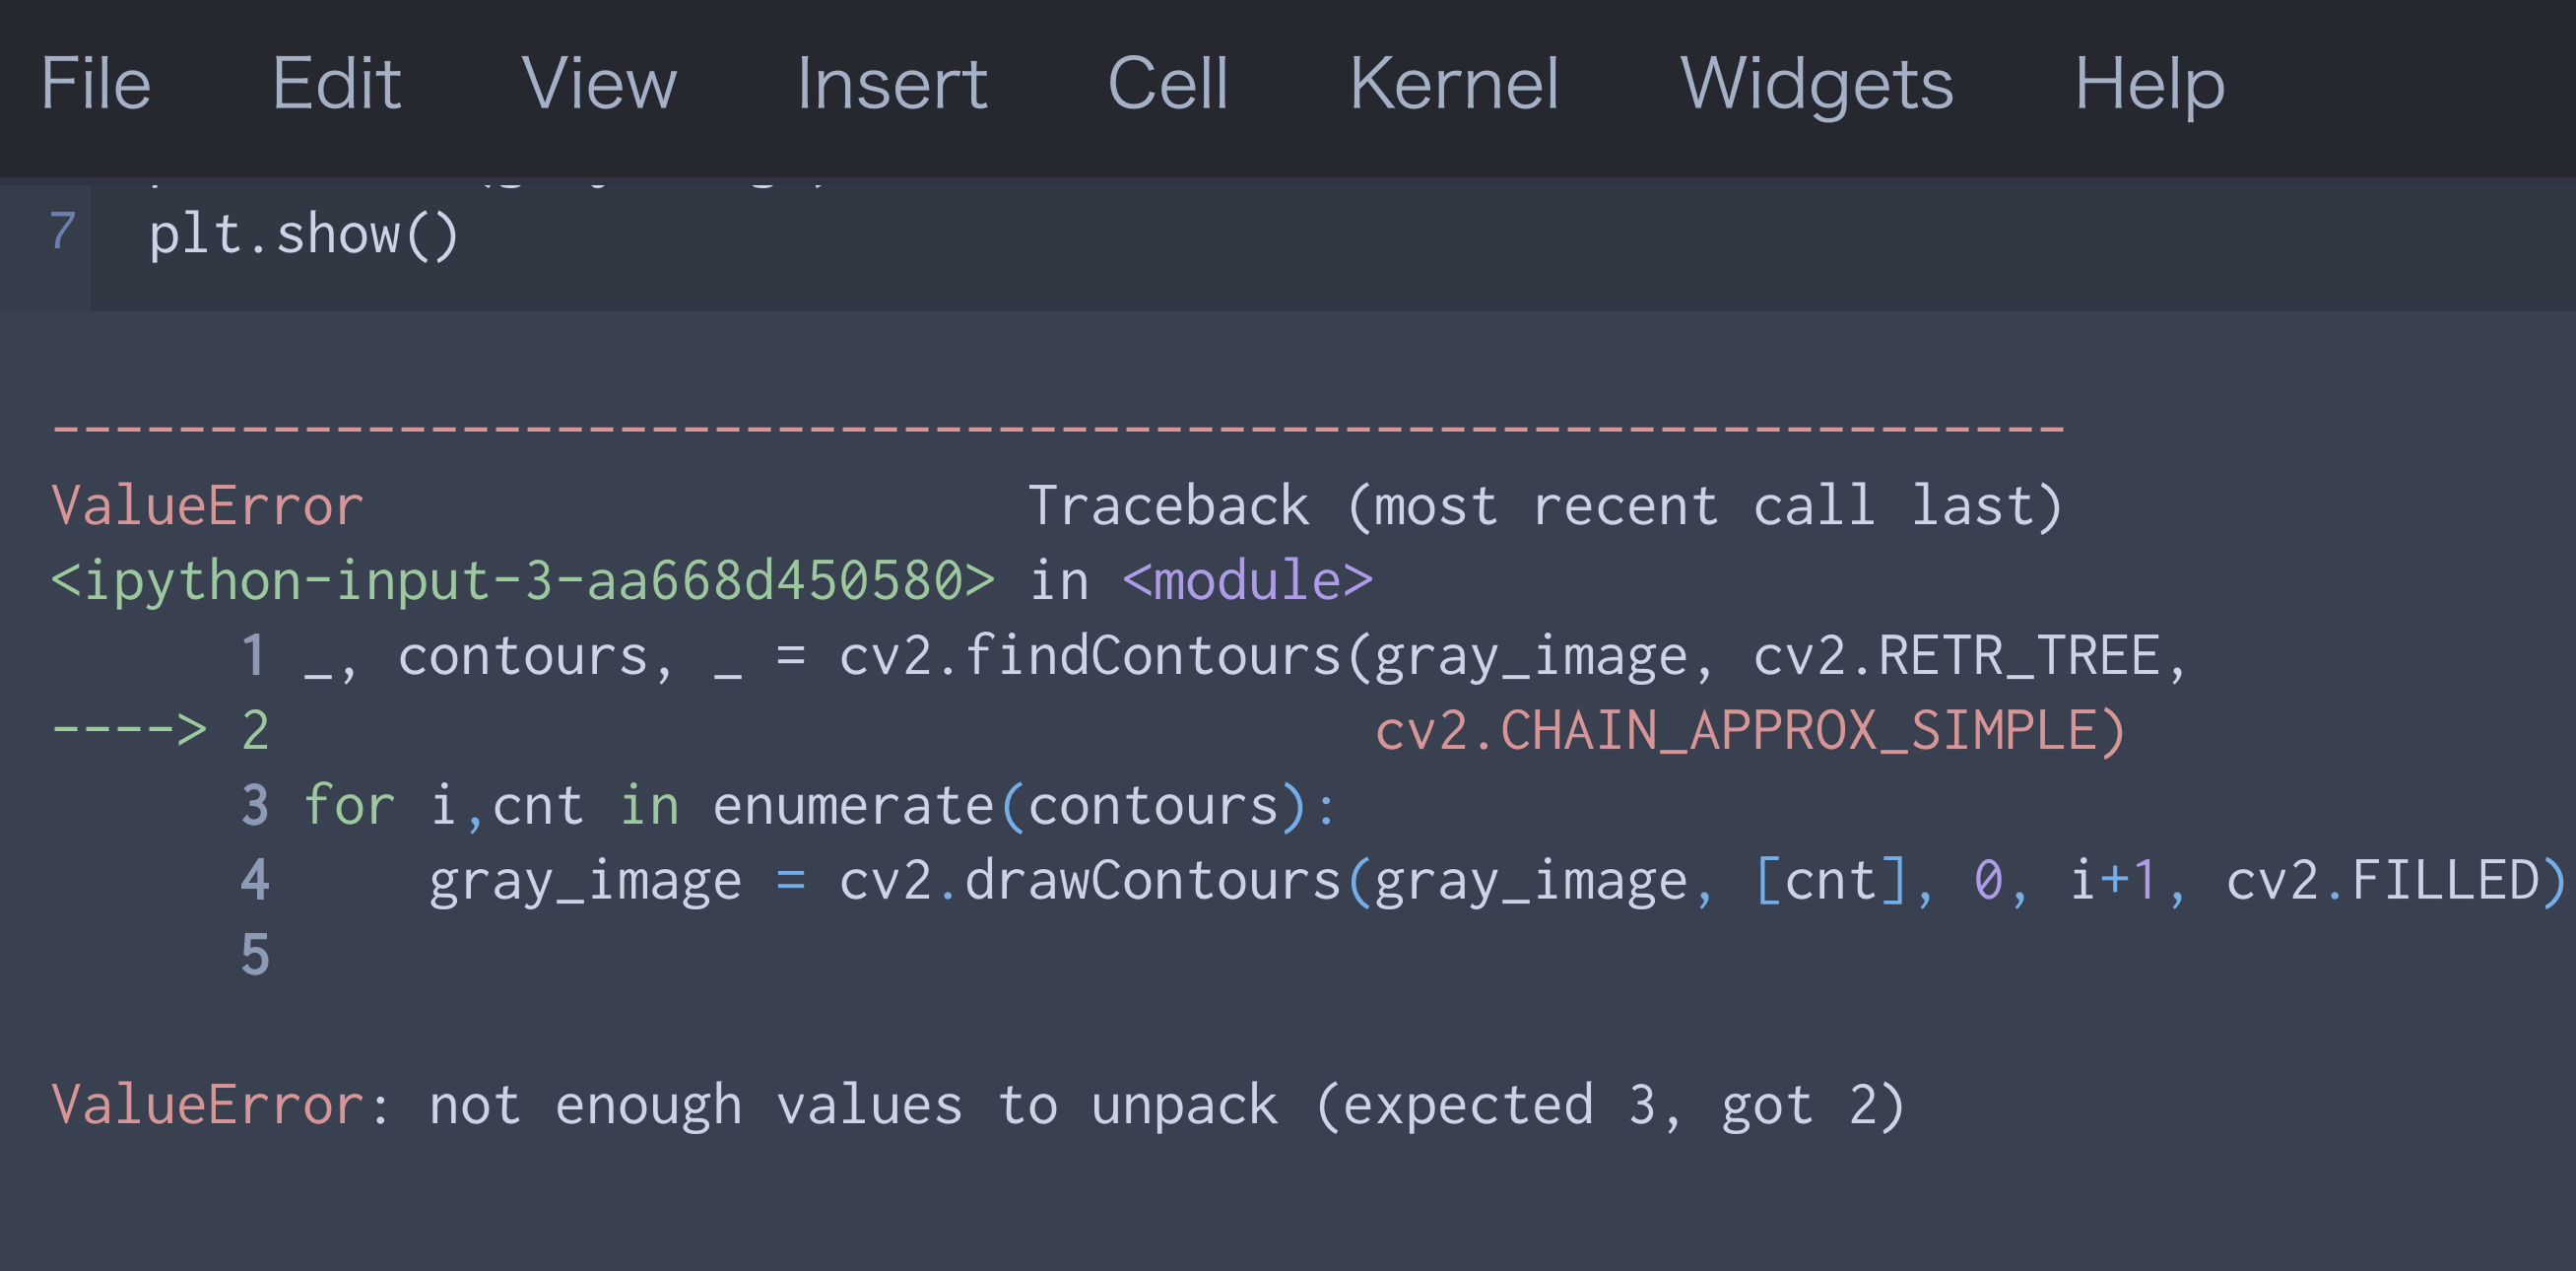Open the Insert menu
Viewport: 2576px width, 1271px height.
click(x=891, y=84)
